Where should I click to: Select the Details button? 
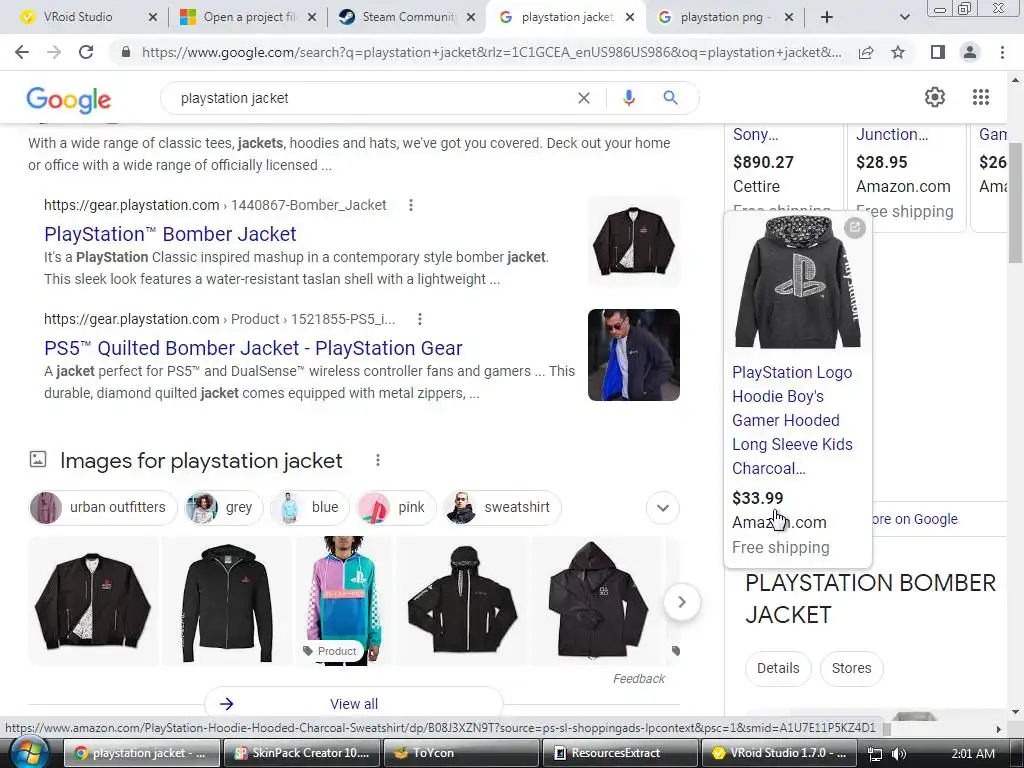[x=778, y=668]
